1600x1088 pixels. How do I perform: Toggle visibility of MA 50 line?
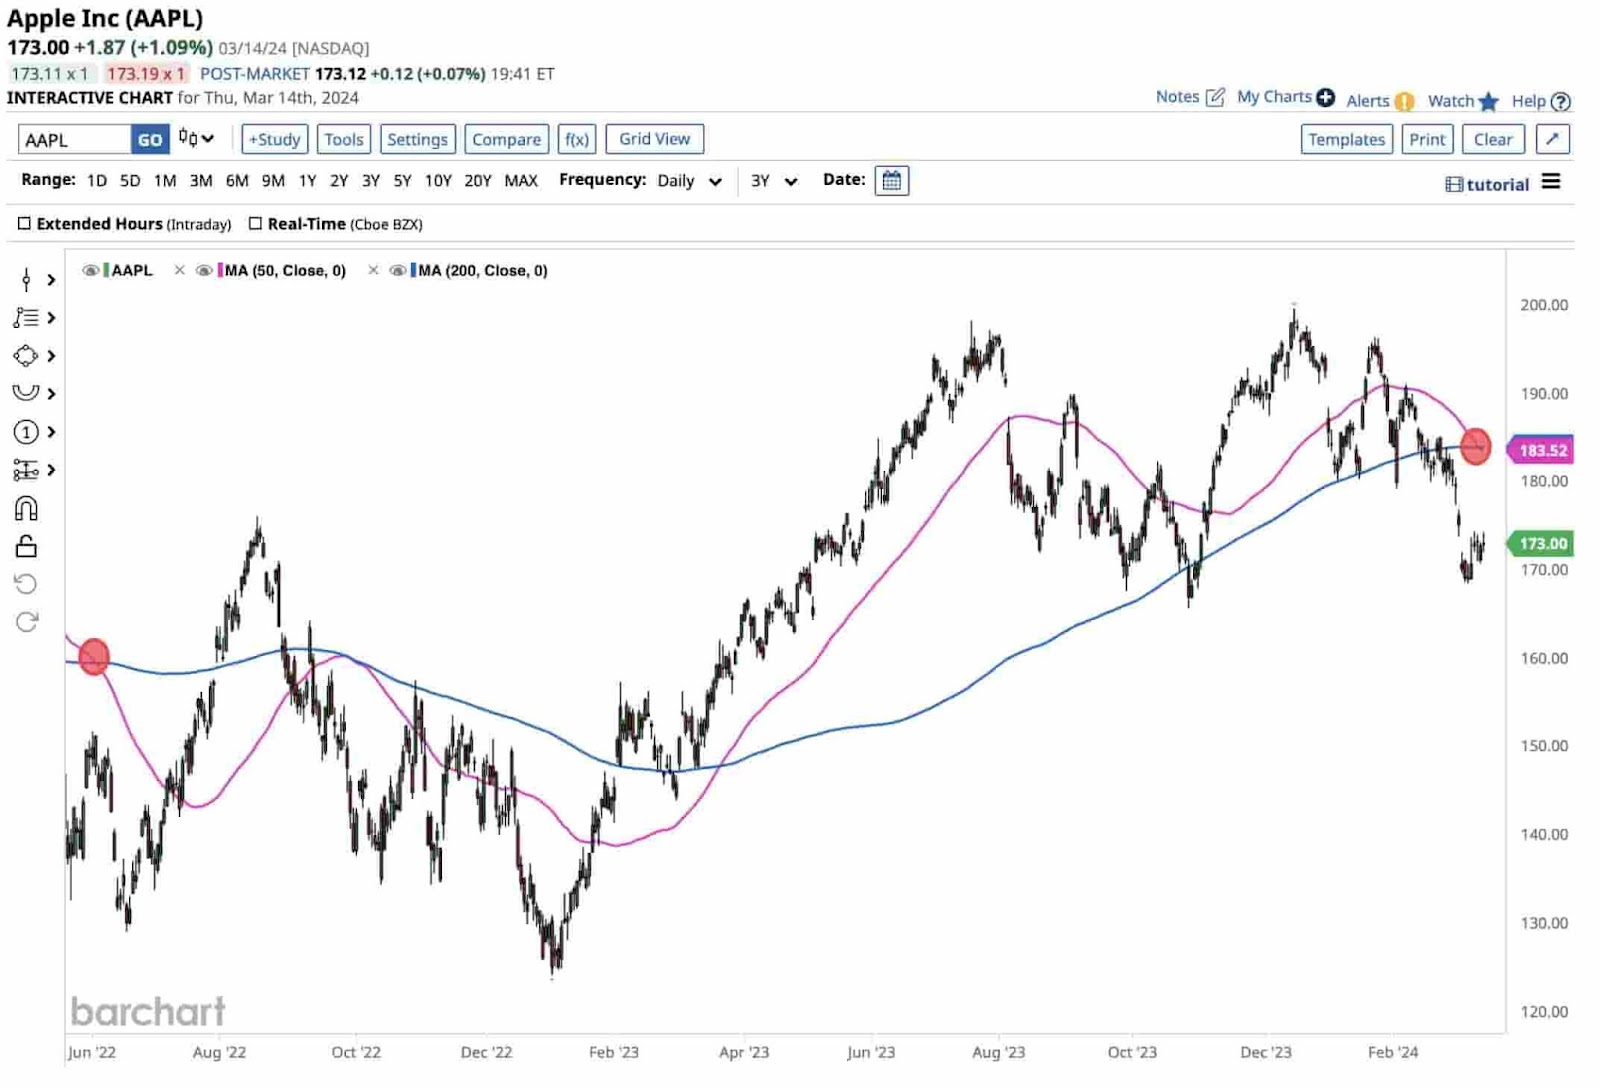(204, 270)
